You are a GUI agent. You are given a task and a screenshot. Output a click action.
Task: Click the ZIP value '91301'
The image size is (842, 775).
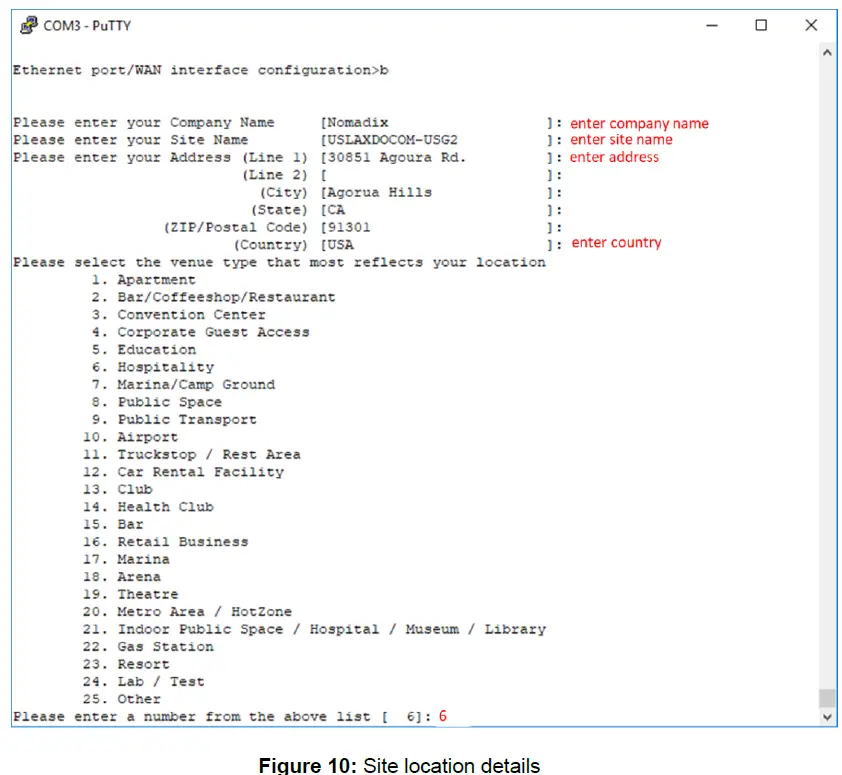[349, 227]
